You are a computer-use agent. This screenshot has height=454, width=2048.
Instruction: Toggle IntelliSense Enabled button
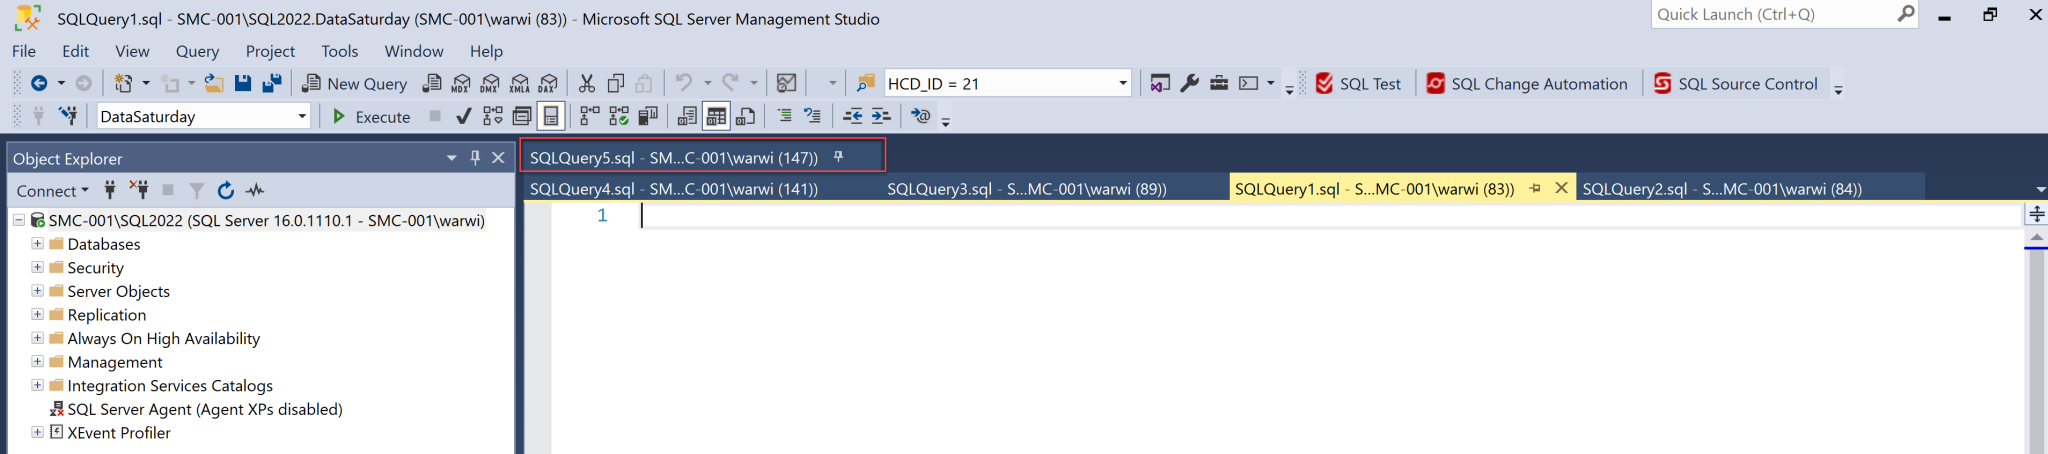coord(551,116)
